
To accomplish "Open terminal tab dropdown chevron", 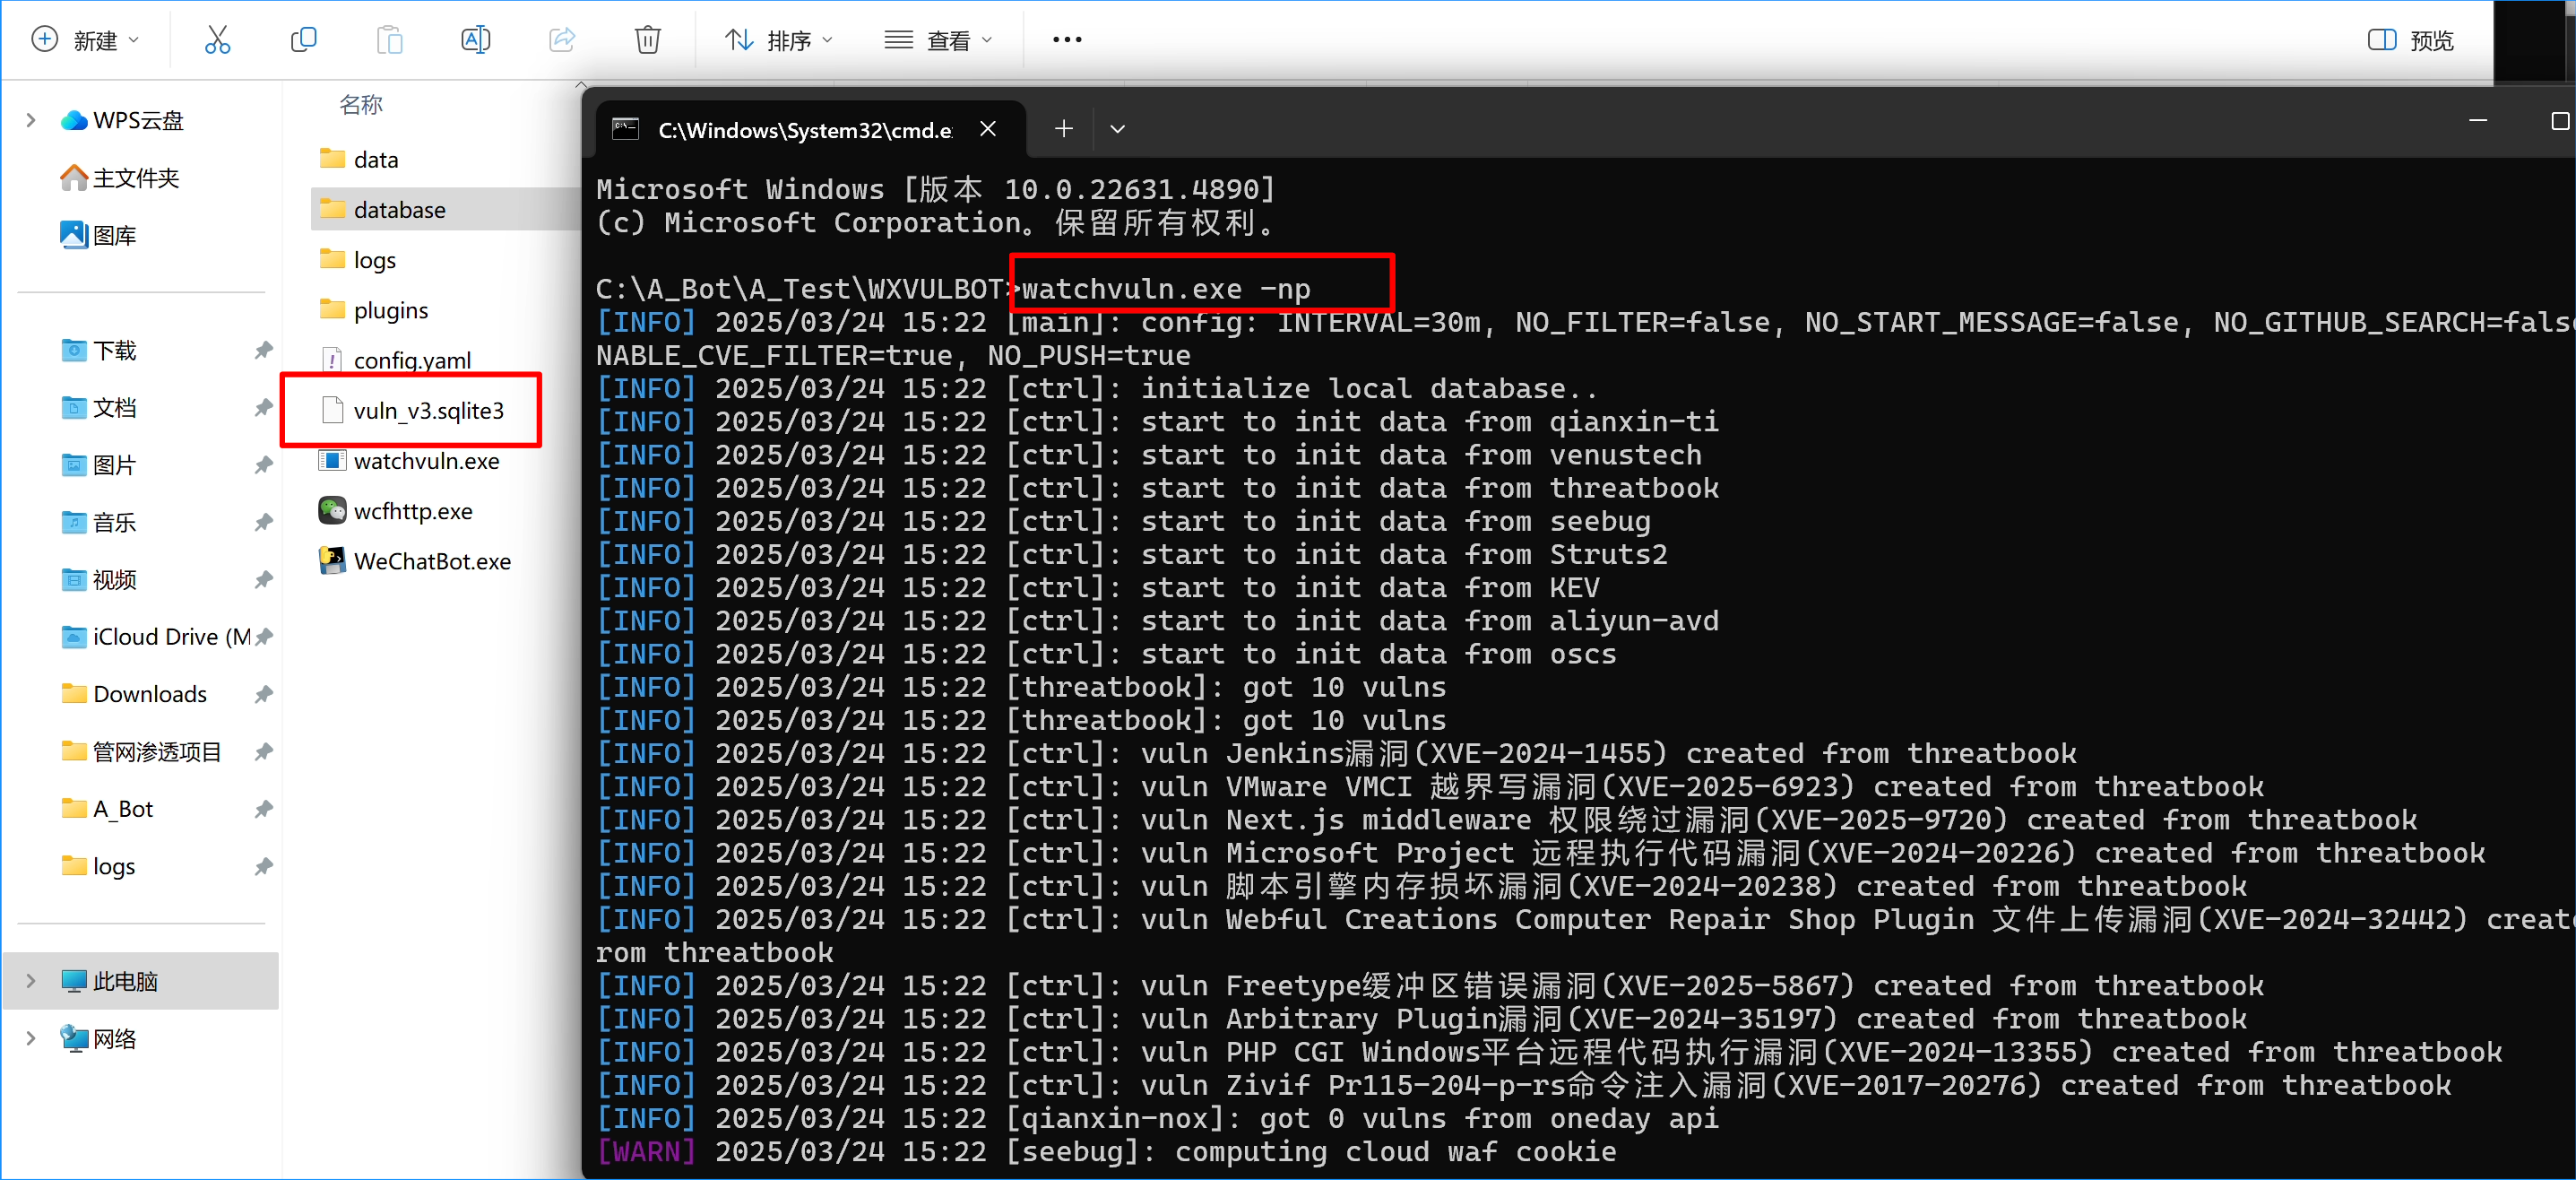I will pyautogui.click(x=1117, y=129).
